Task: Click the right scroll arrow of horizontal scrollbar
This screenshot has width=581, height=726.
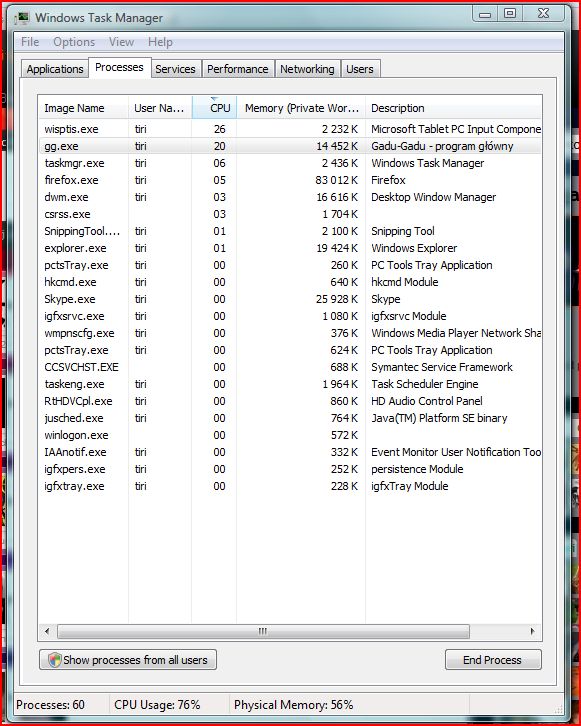Action: point(532,631)
